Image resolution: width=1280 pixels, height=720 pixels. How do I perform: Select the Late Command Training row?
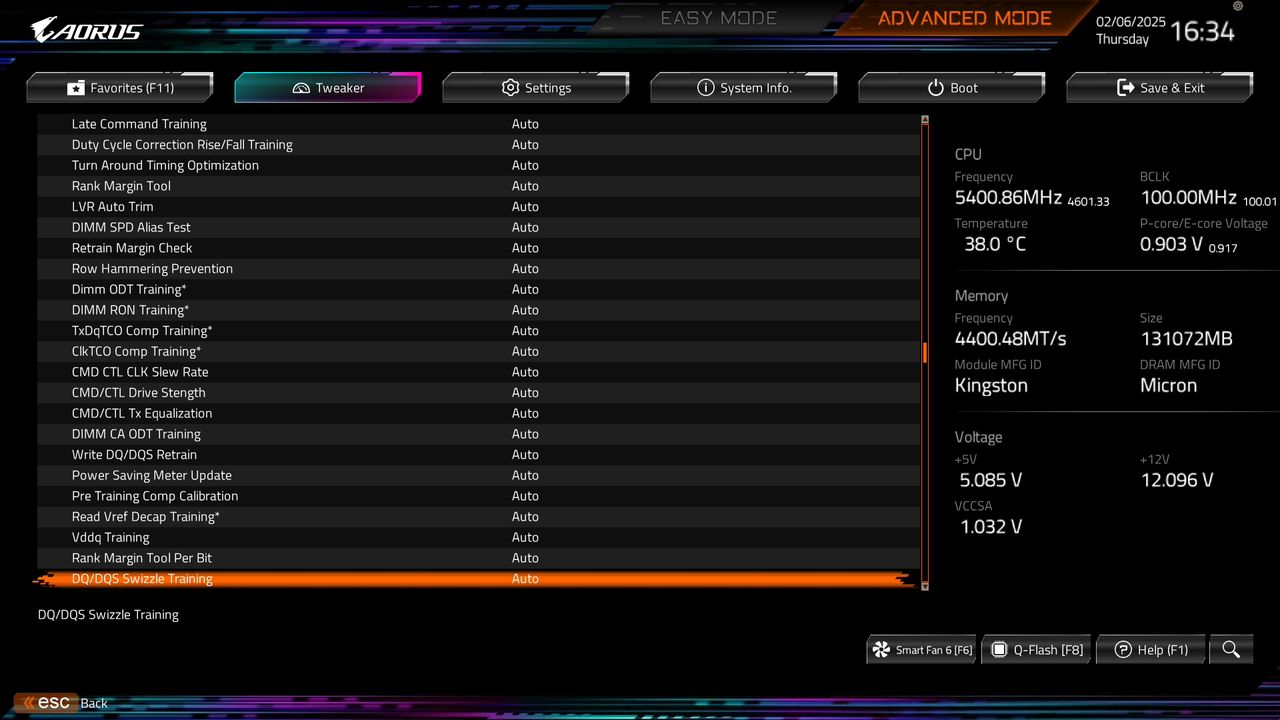coord(139,124)
